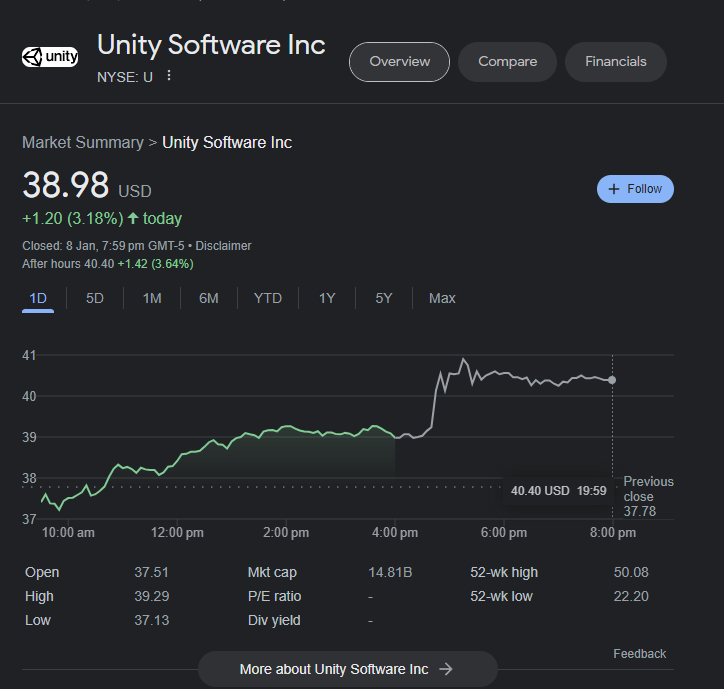Click the 40.40 USD 19:59 tooltip
Screen dimensions: 724x689
[x=558, y=490]
